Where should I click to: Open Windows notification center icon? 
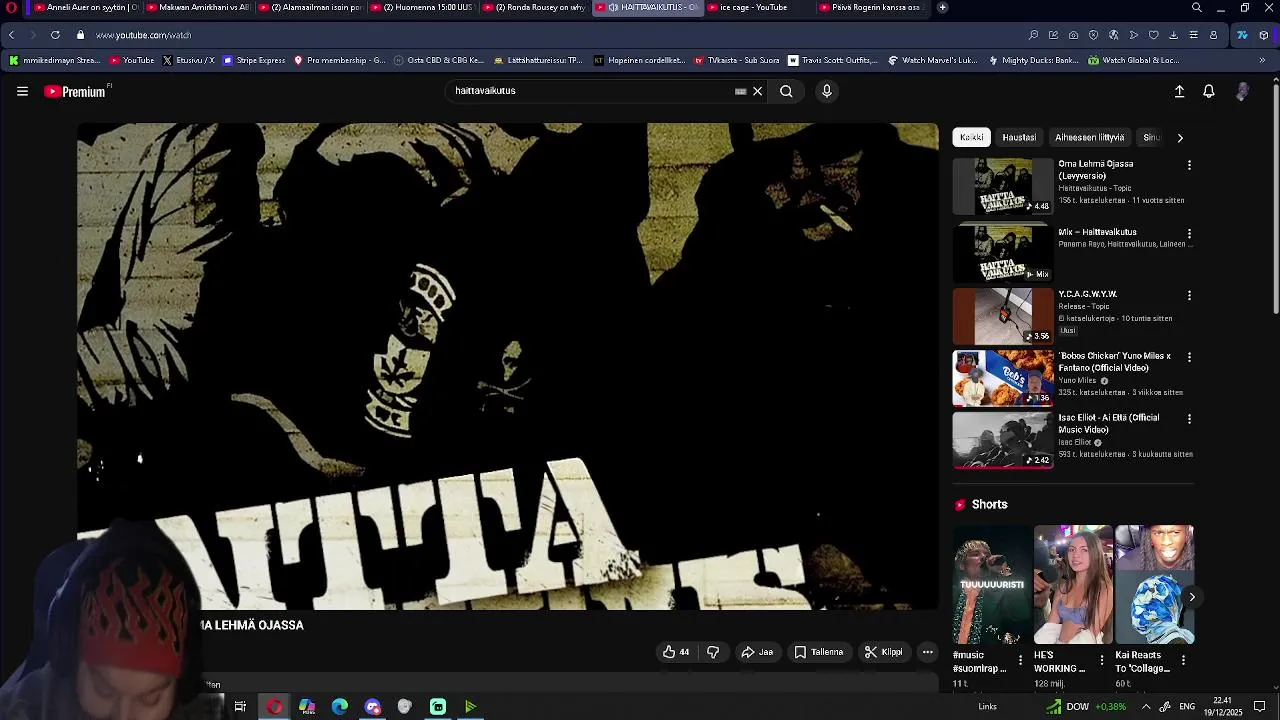1260,707
